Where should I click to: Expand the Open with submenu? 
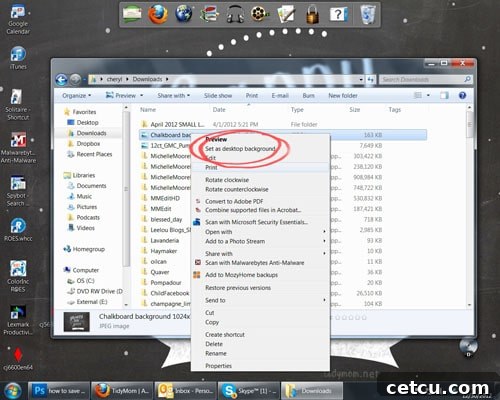pos(260,232)
